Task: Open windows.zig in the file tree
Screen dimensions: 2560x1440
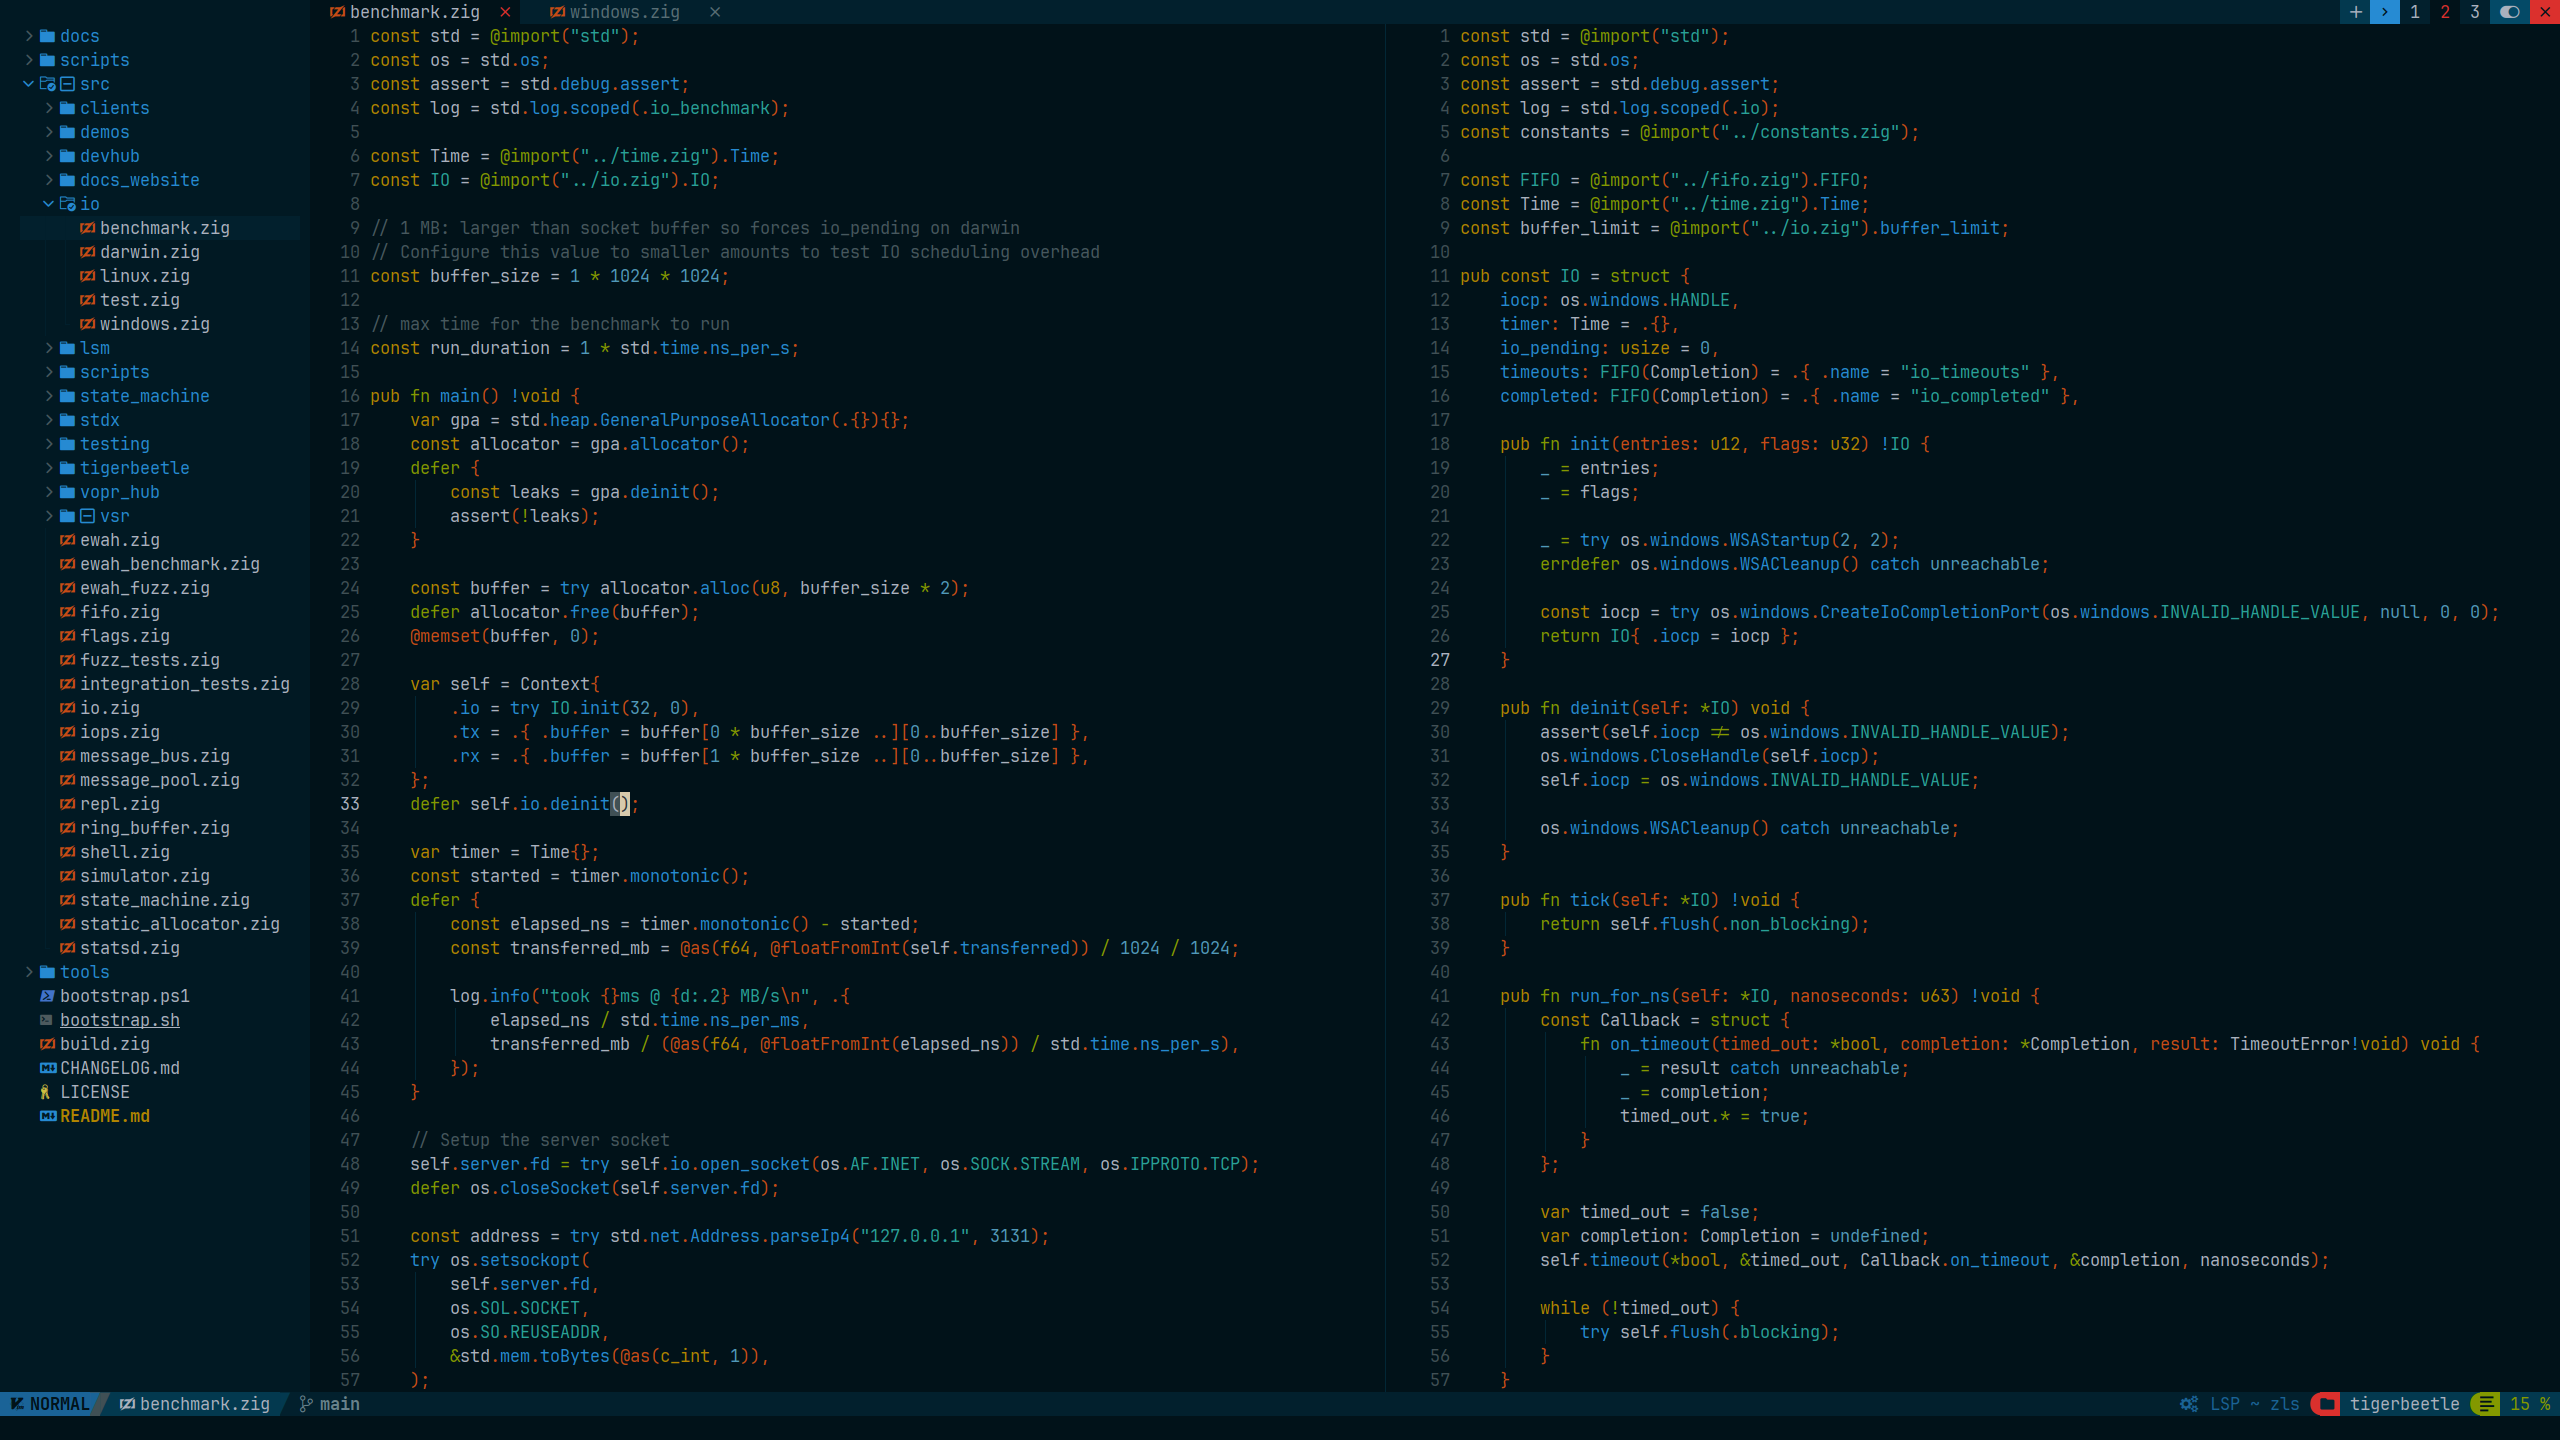Action: [x=155, y=324]
